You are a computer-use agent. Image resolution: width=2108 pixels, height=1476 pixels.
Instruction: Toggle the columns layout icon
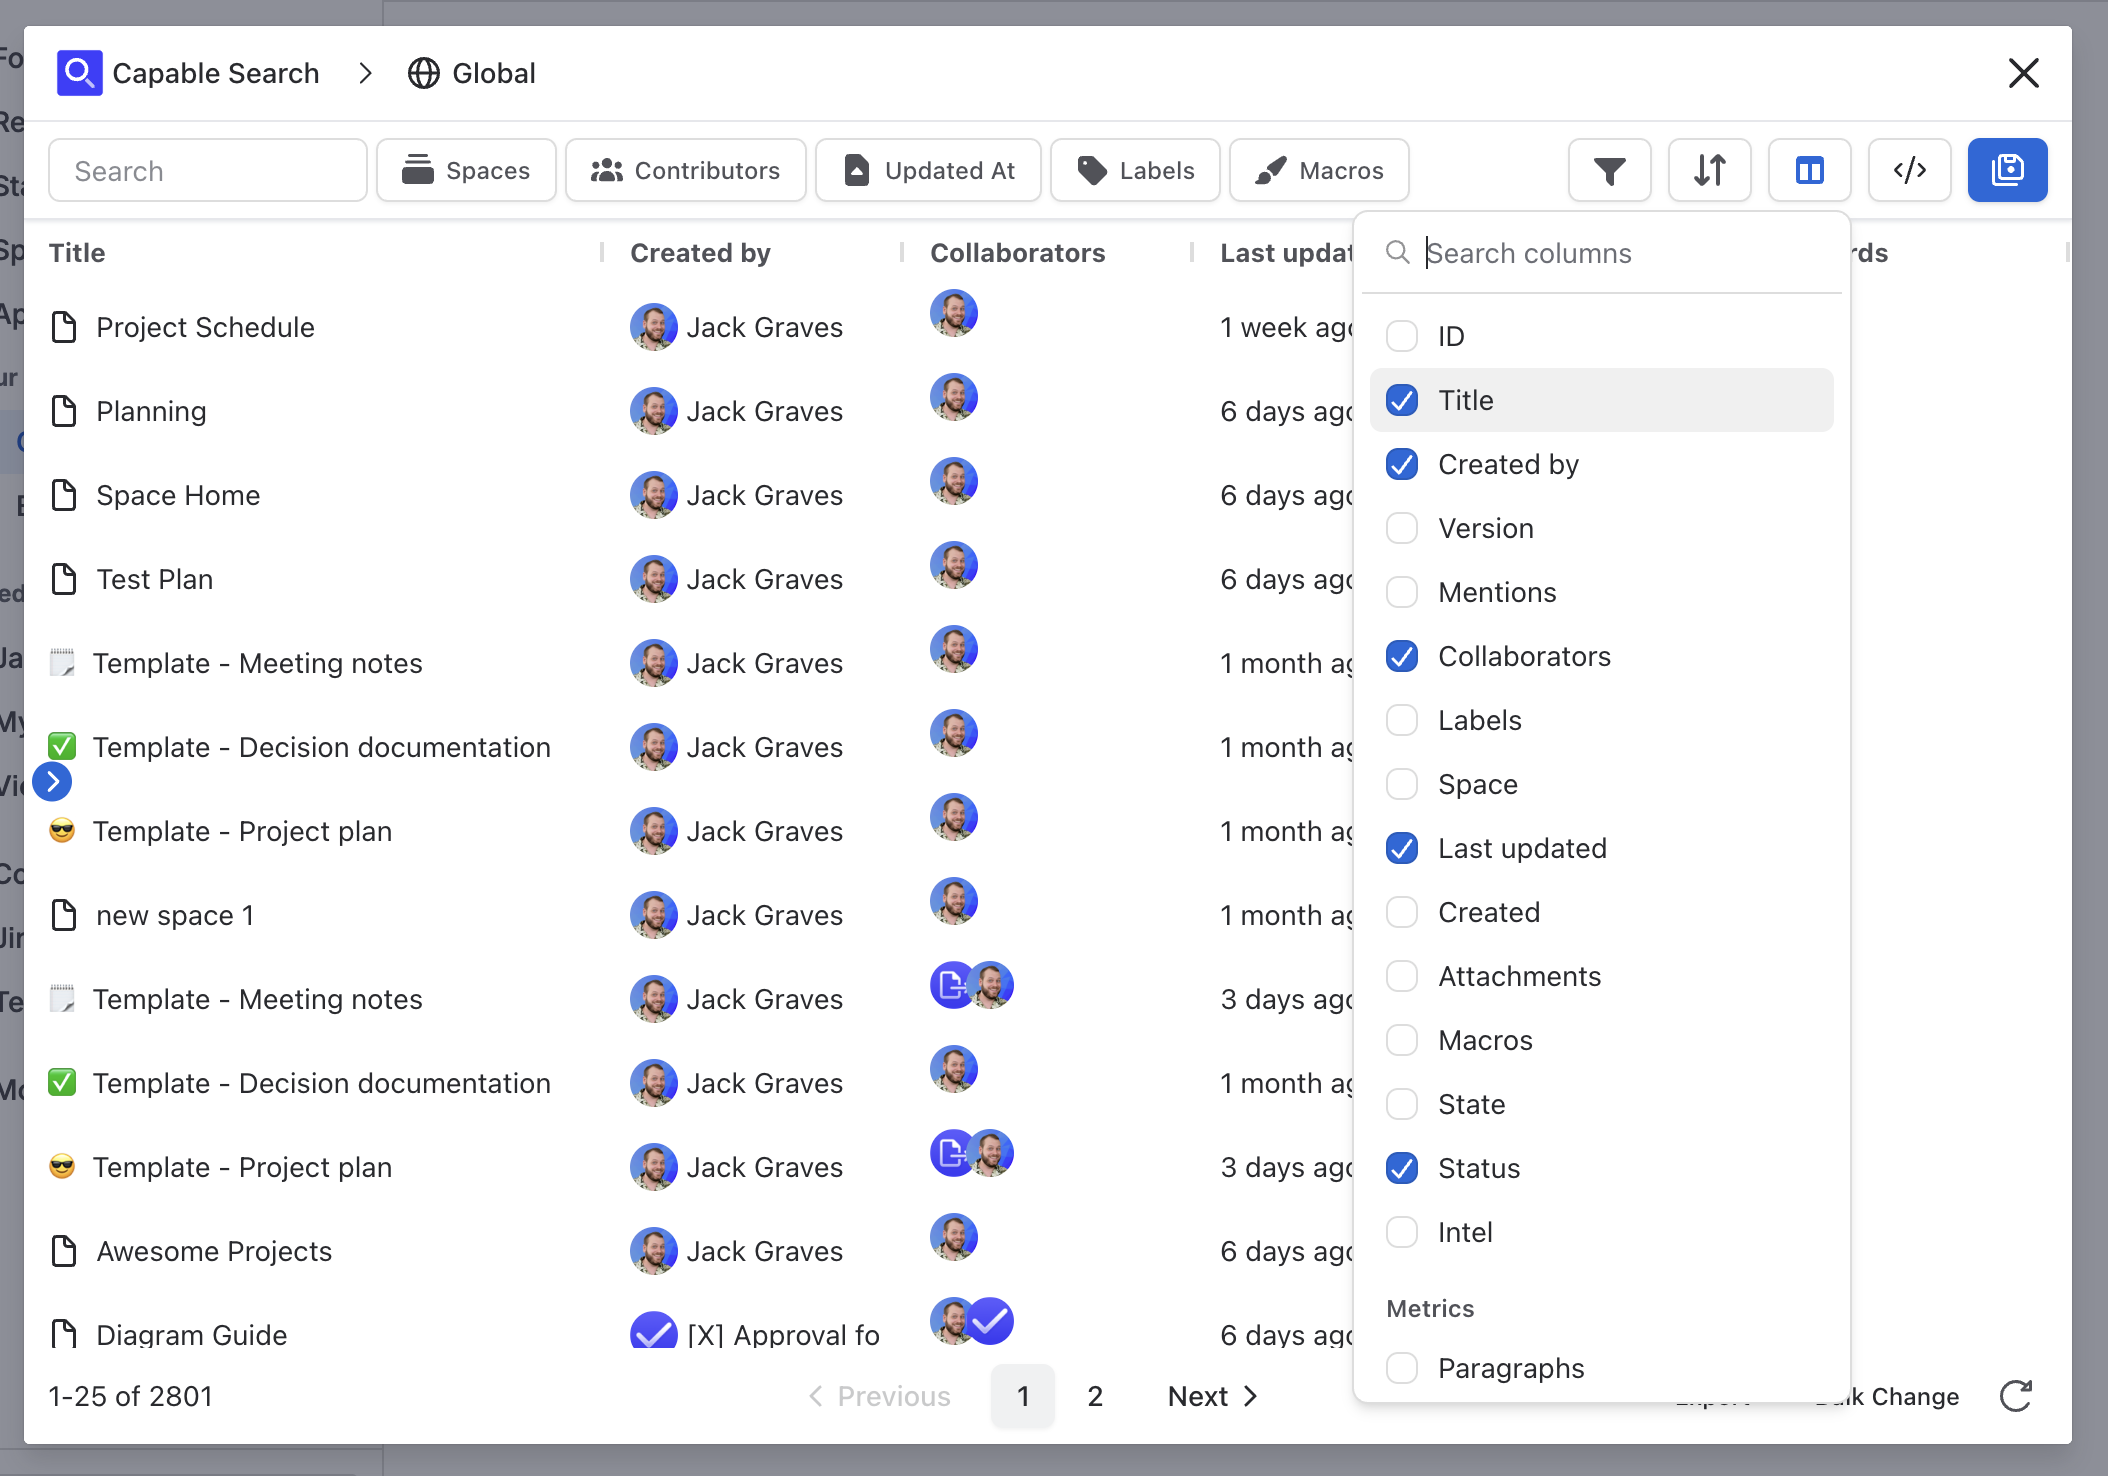[x=1809, y=171]
